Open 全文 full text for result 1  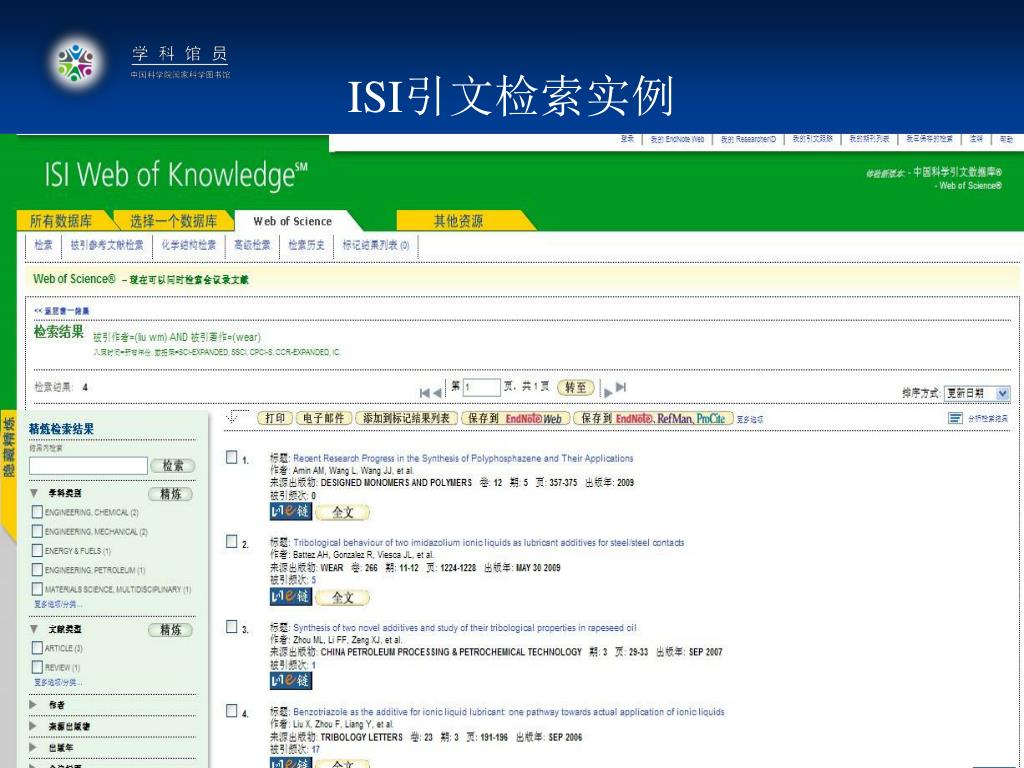(343, 512)
